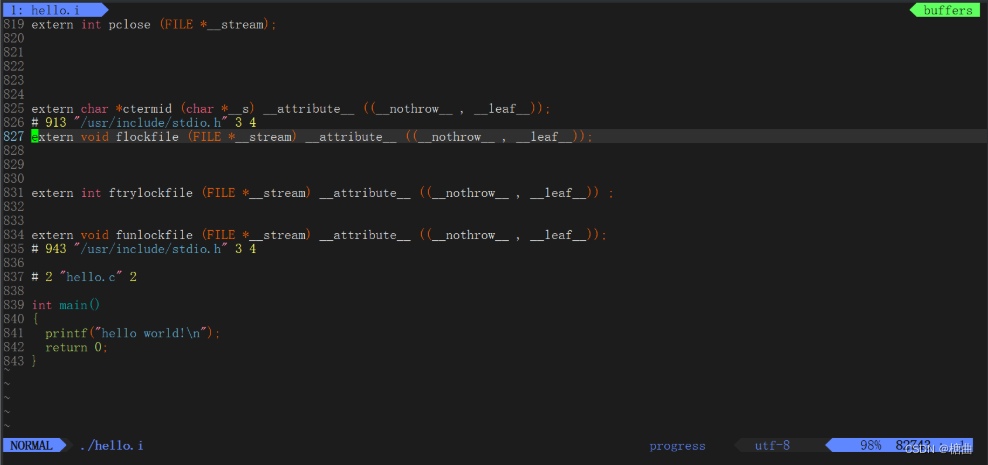Click the ctermid function name
This screenshot has height=465, width=988.
145,109
